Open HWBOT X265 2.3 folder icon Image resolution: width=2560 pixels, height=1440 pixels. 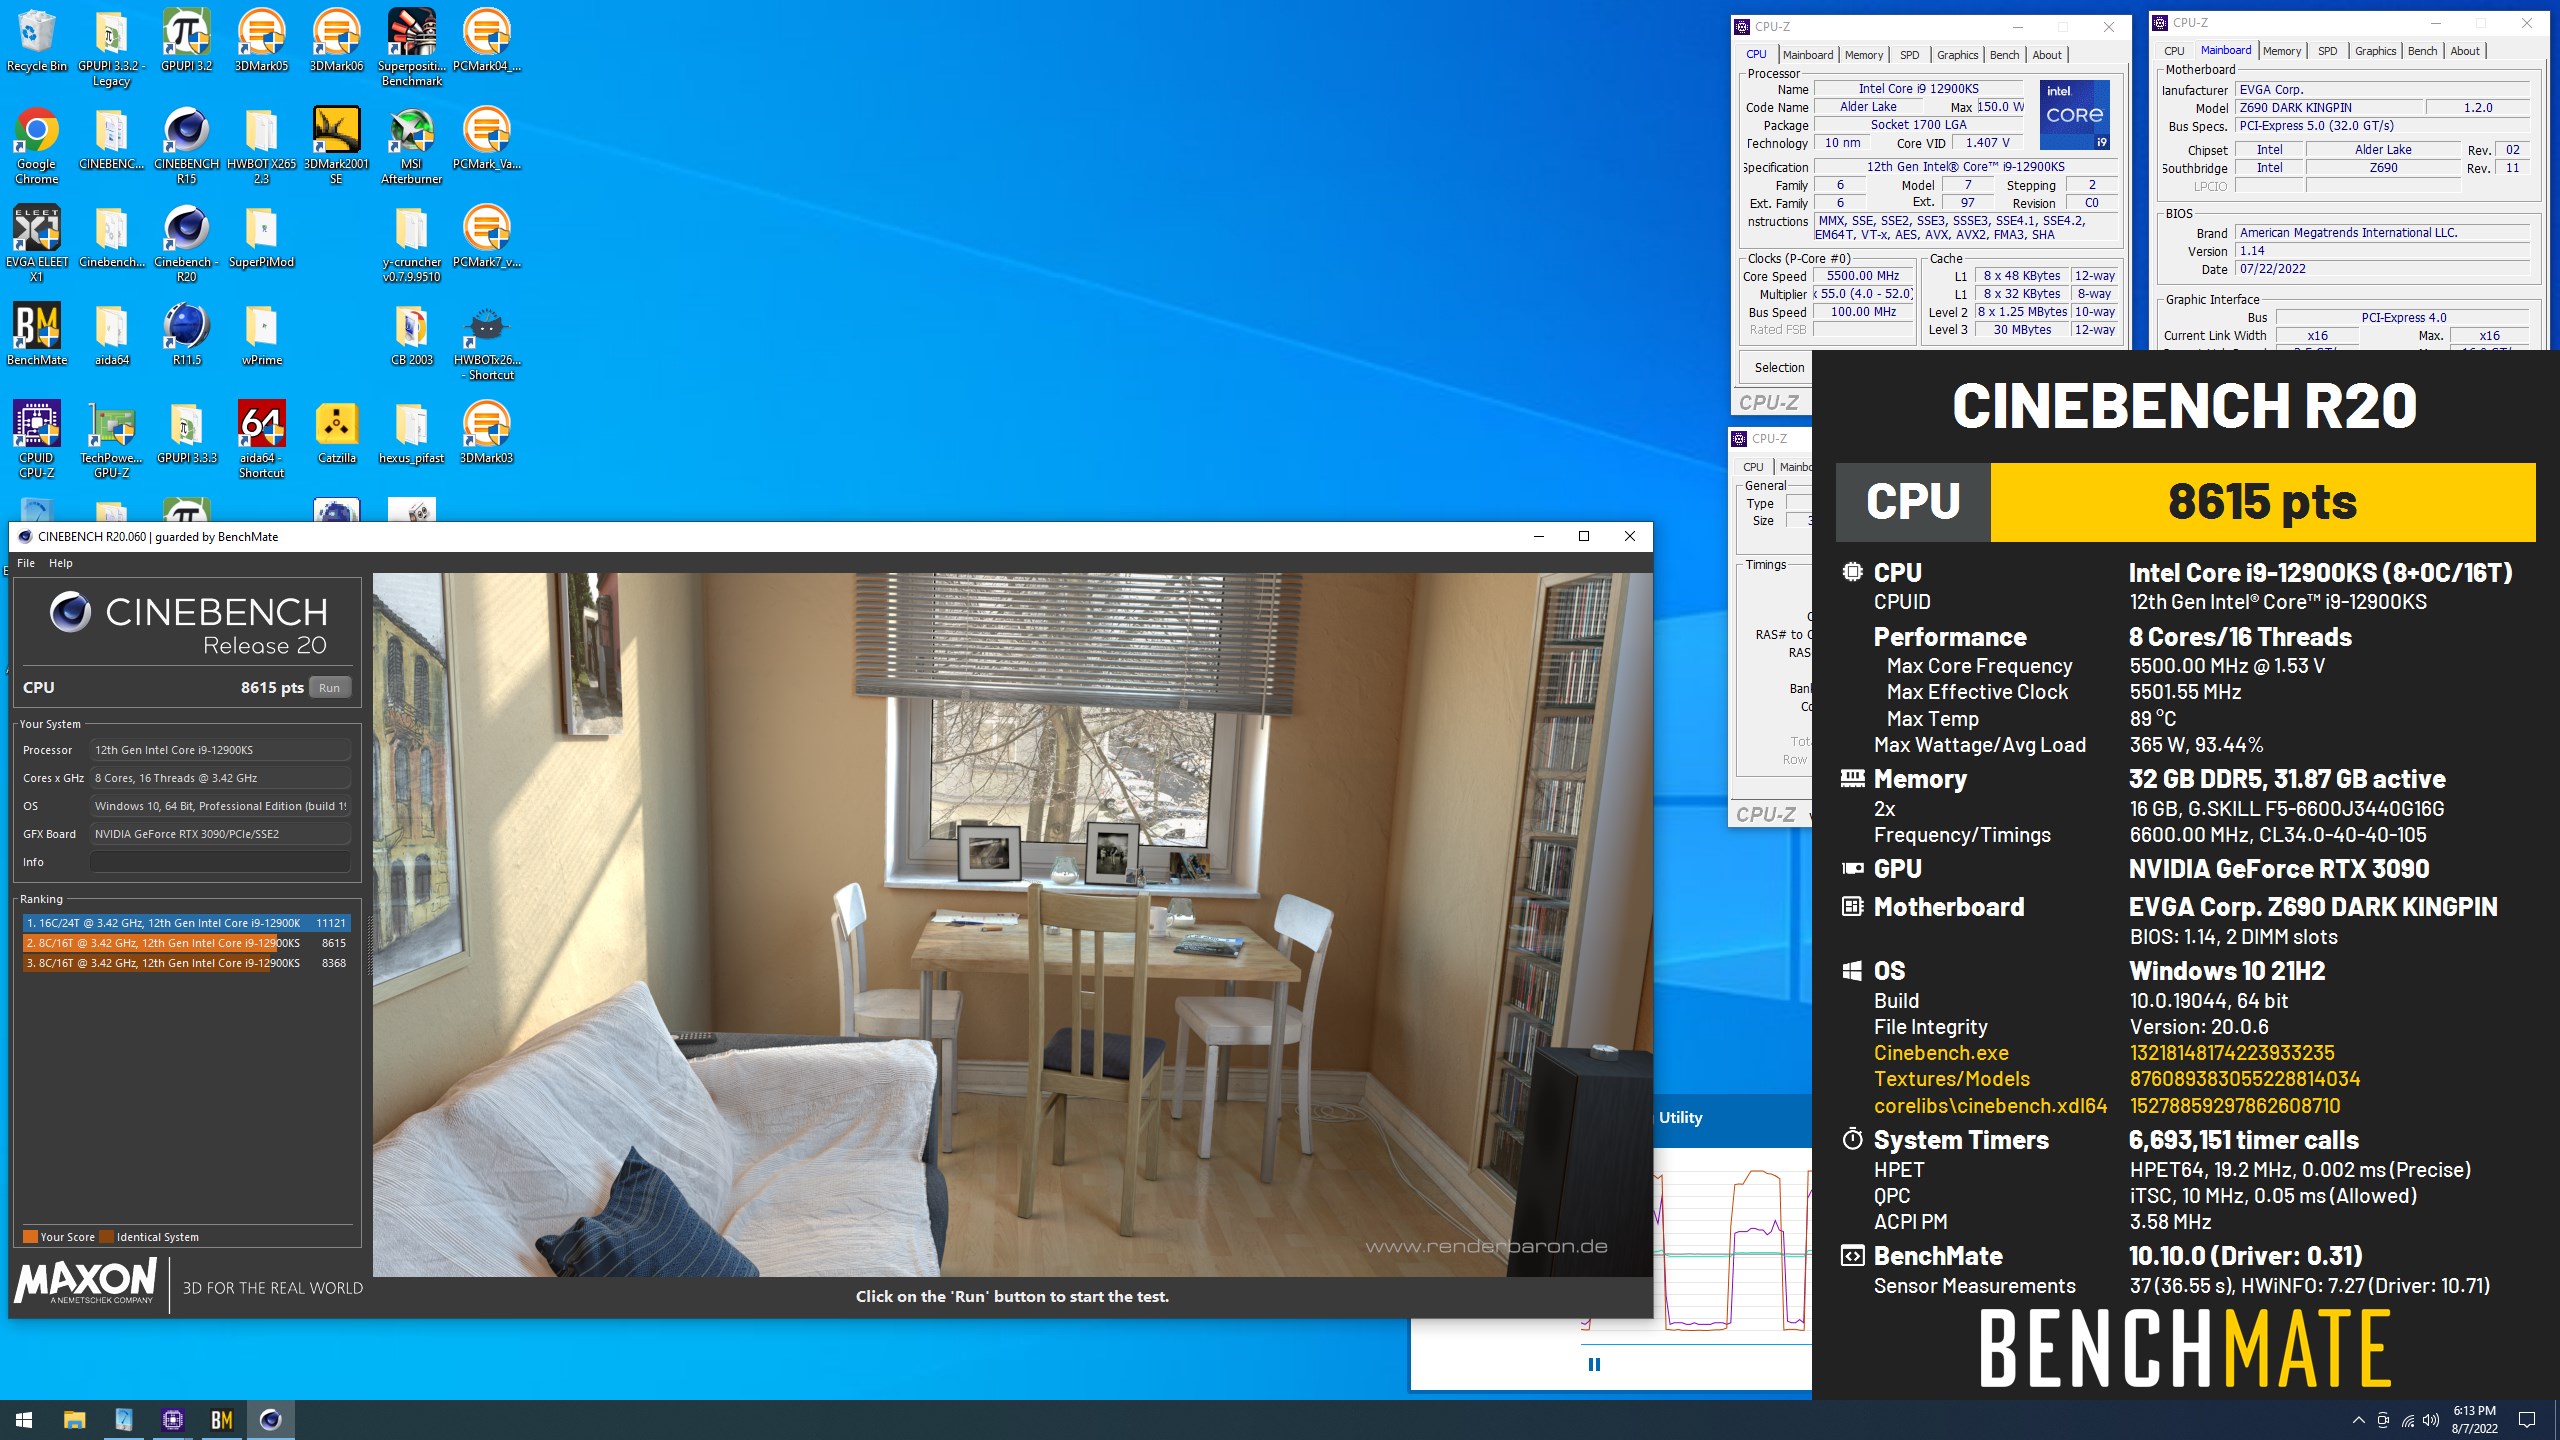pos(261,146)
